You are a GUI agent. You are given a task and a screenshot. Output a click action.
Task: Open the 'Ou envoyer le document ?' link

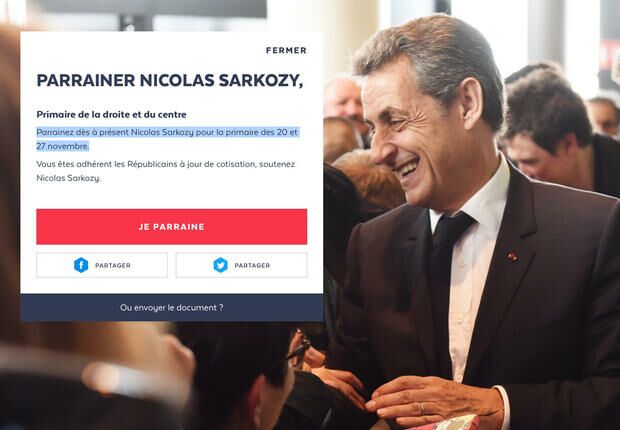click(x=172, y=307)
